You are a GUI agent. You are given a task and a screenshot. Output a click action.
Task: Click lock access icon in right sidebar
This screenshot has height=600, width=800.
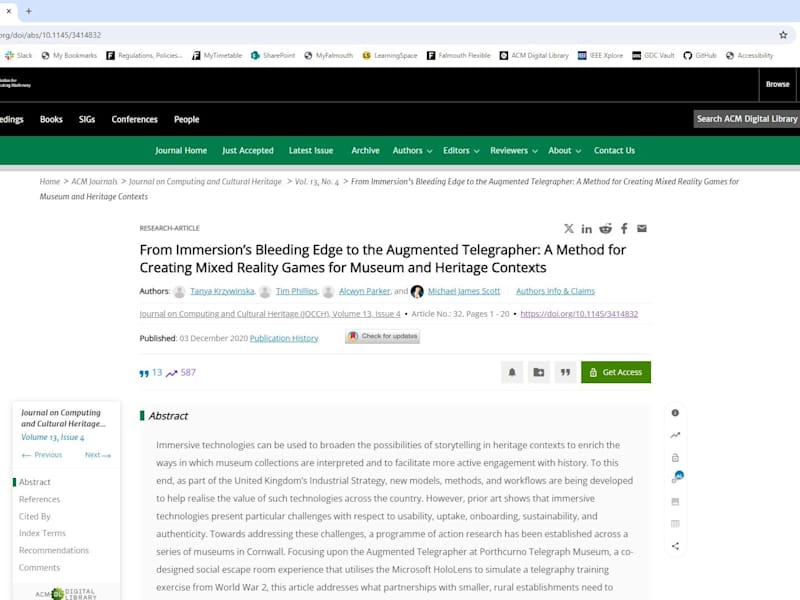point(675,458)
